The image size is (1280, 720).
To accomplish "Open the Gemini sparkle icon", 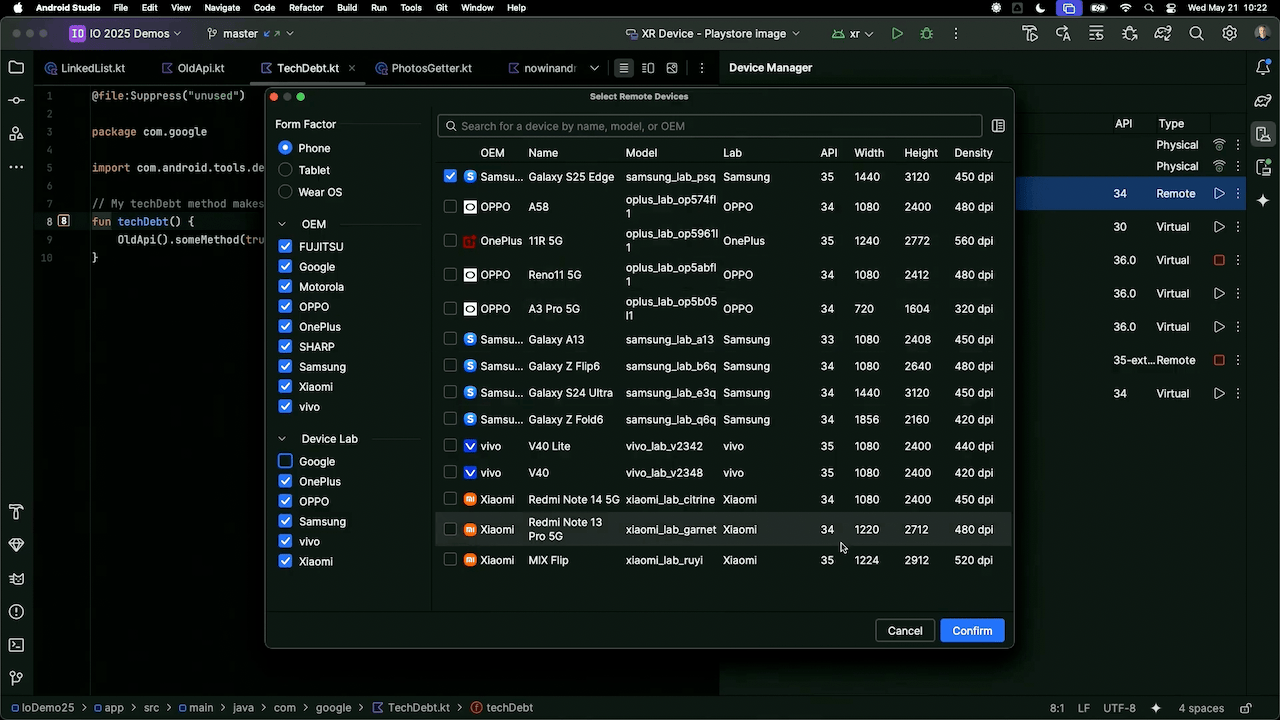I will [x=1263, y=200].
